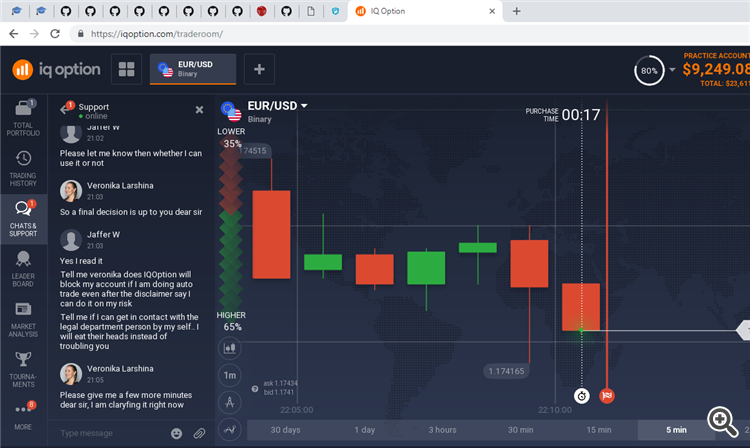This screenshot has width=750, height=448.
Task: Click the HIGHER 65% label
Action: [x=232, y=321]
